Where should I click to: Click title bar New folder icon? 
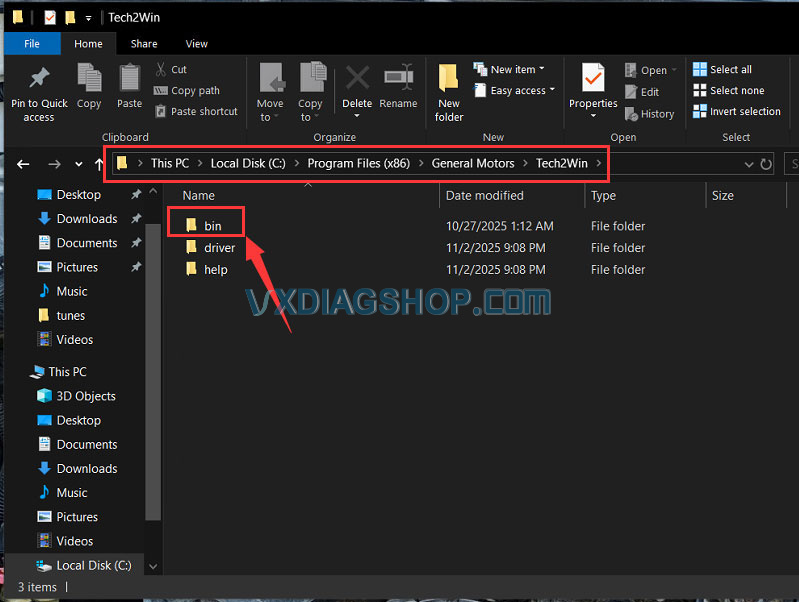70,18
